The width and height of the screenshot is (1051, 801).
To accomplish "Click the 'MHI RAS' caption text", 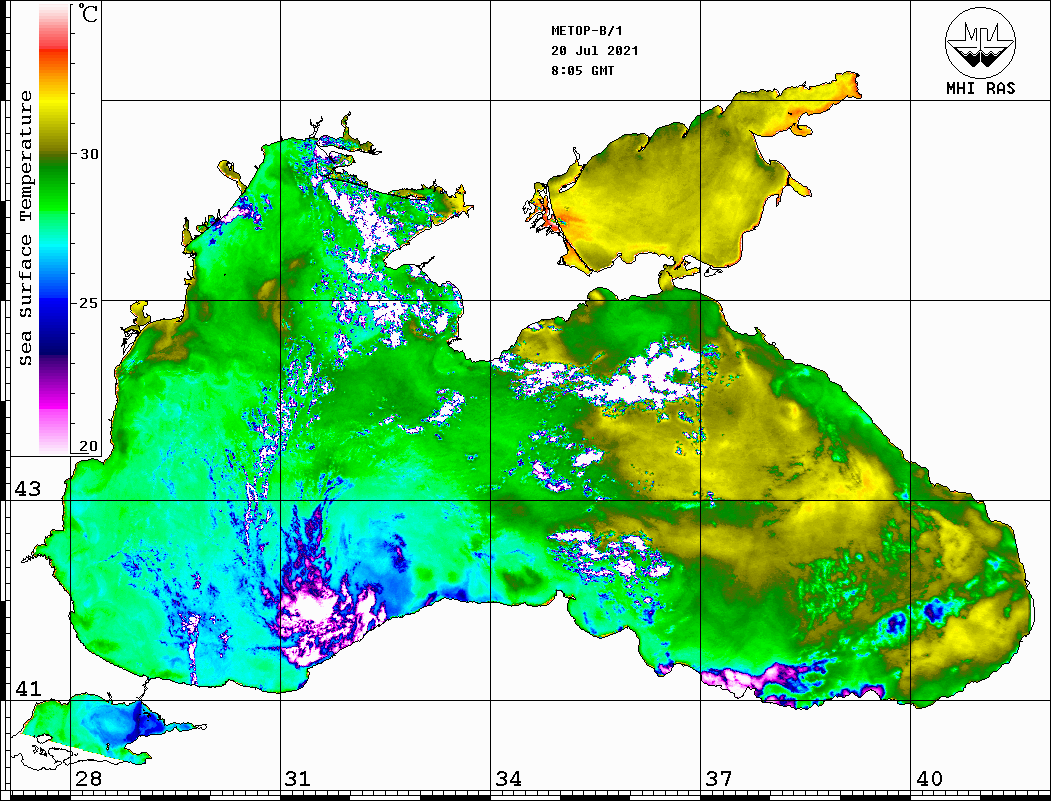I will [980, 88].
